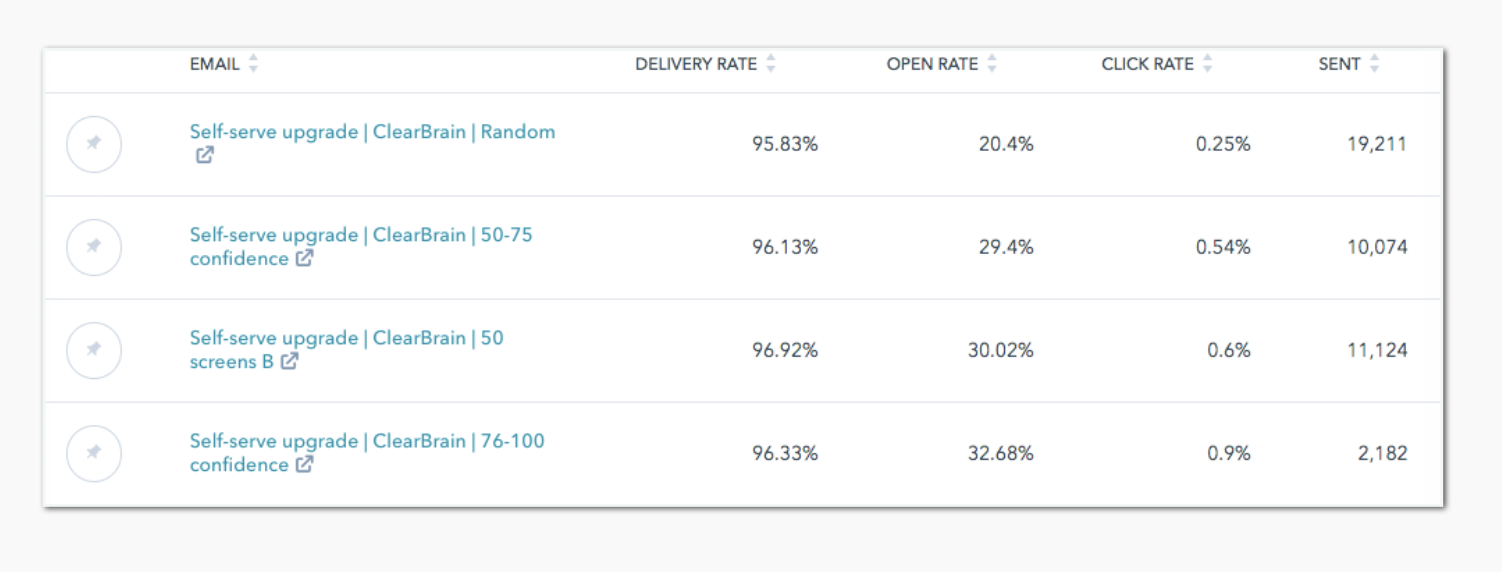Image resolution: width=1502 pixels, height=572 pixels.
Task: Pin the 76-100 confidence email row
Action: pyautogui.click(x=94, y=453)
